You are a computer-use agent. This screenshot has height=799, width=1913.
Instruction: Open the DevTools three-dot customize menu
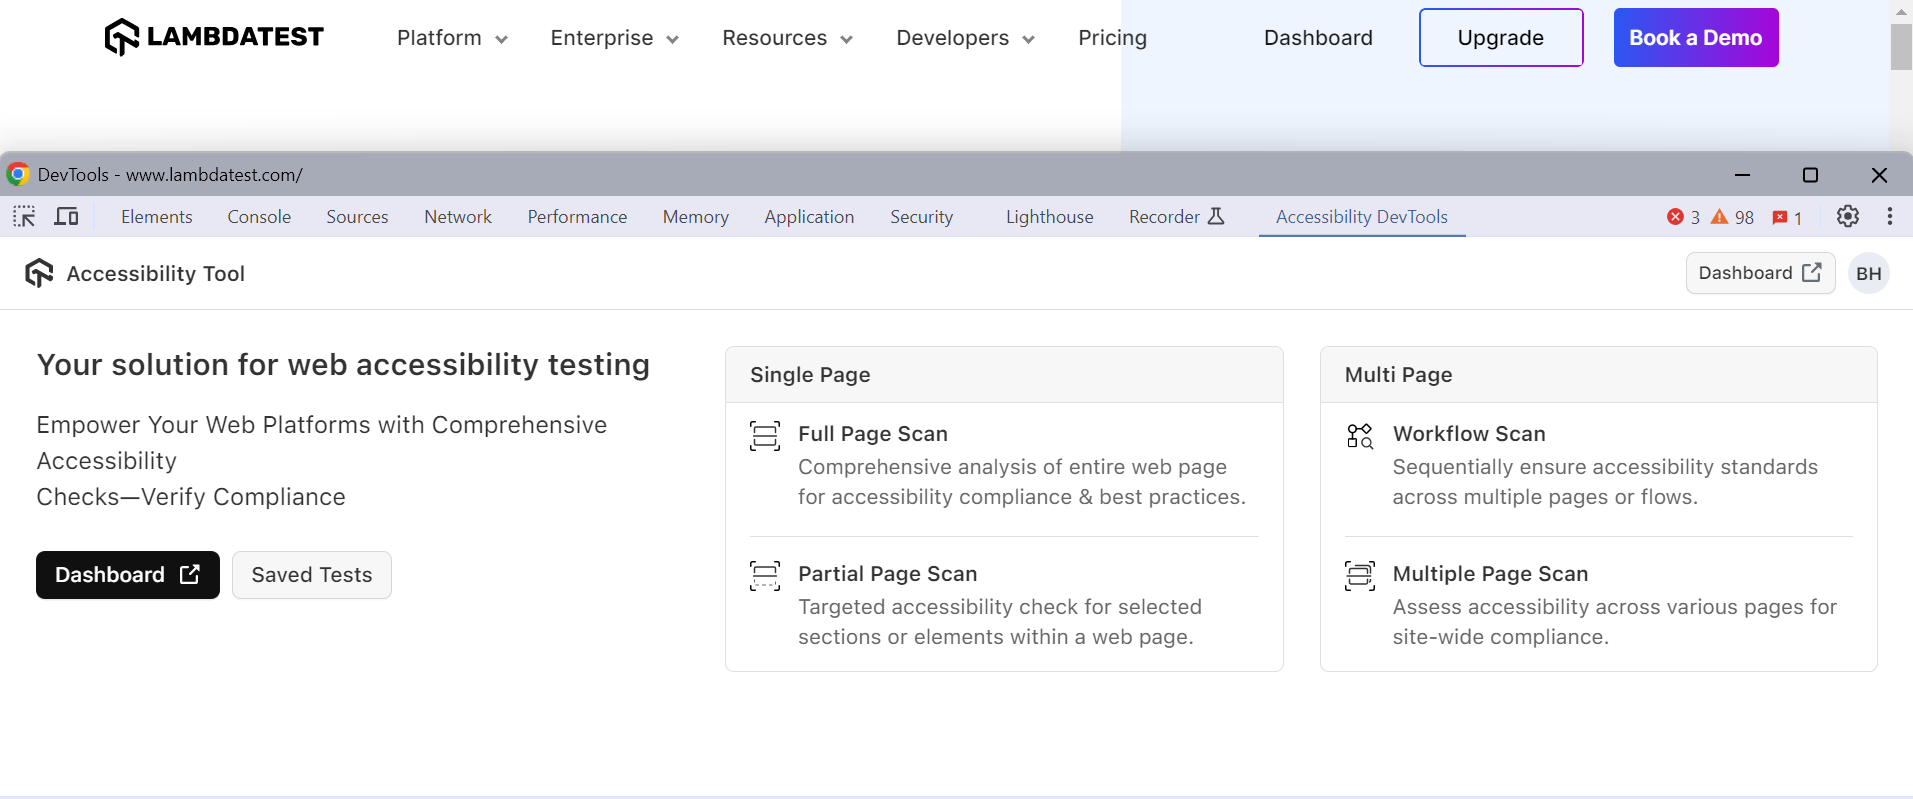point(1889,216)
